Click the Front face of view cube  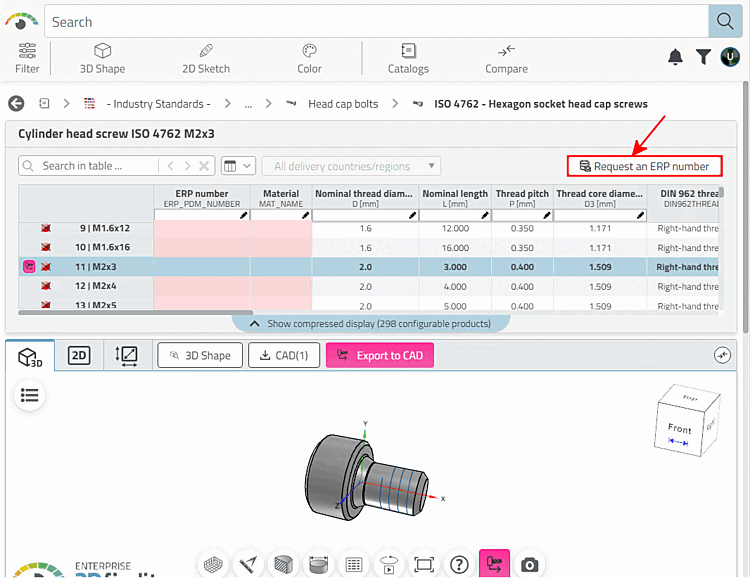(x=679, y=428)
